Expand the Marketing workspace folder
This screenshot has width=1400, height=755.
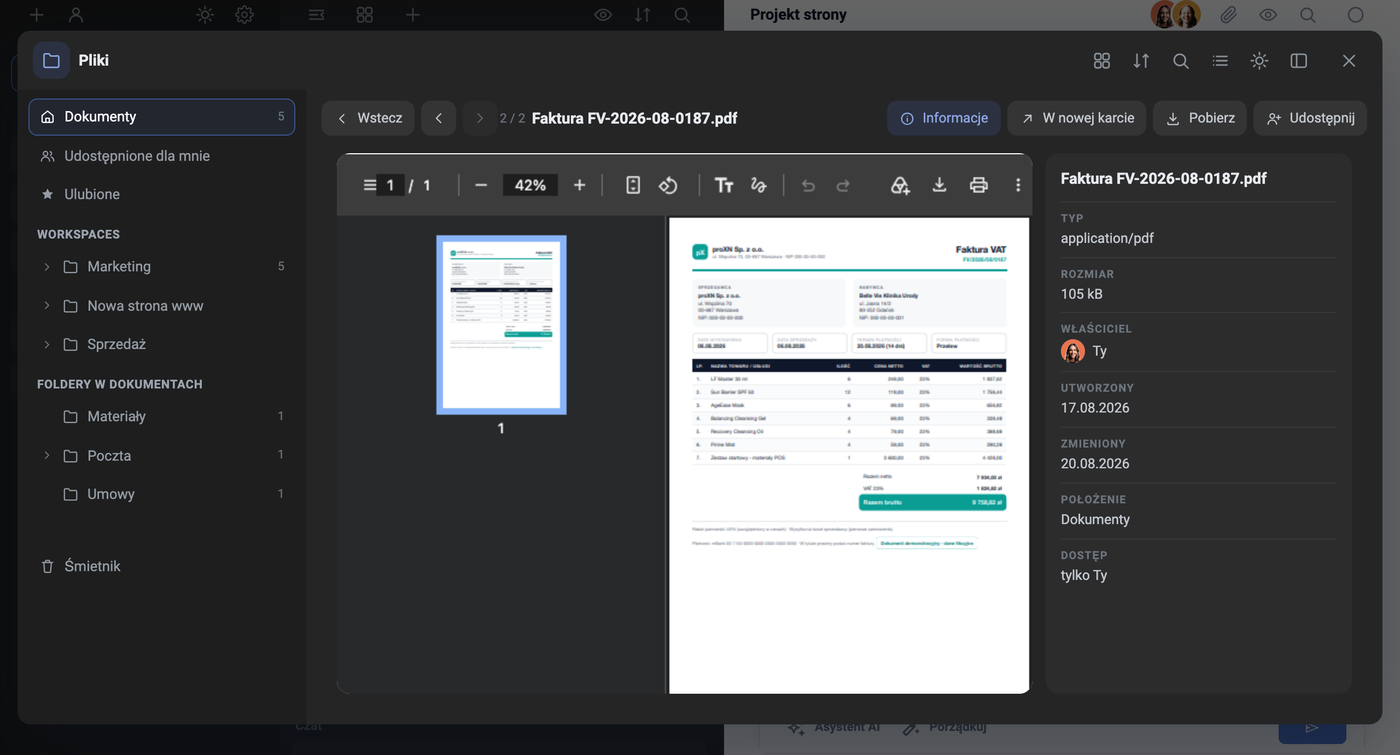point(46,267)
